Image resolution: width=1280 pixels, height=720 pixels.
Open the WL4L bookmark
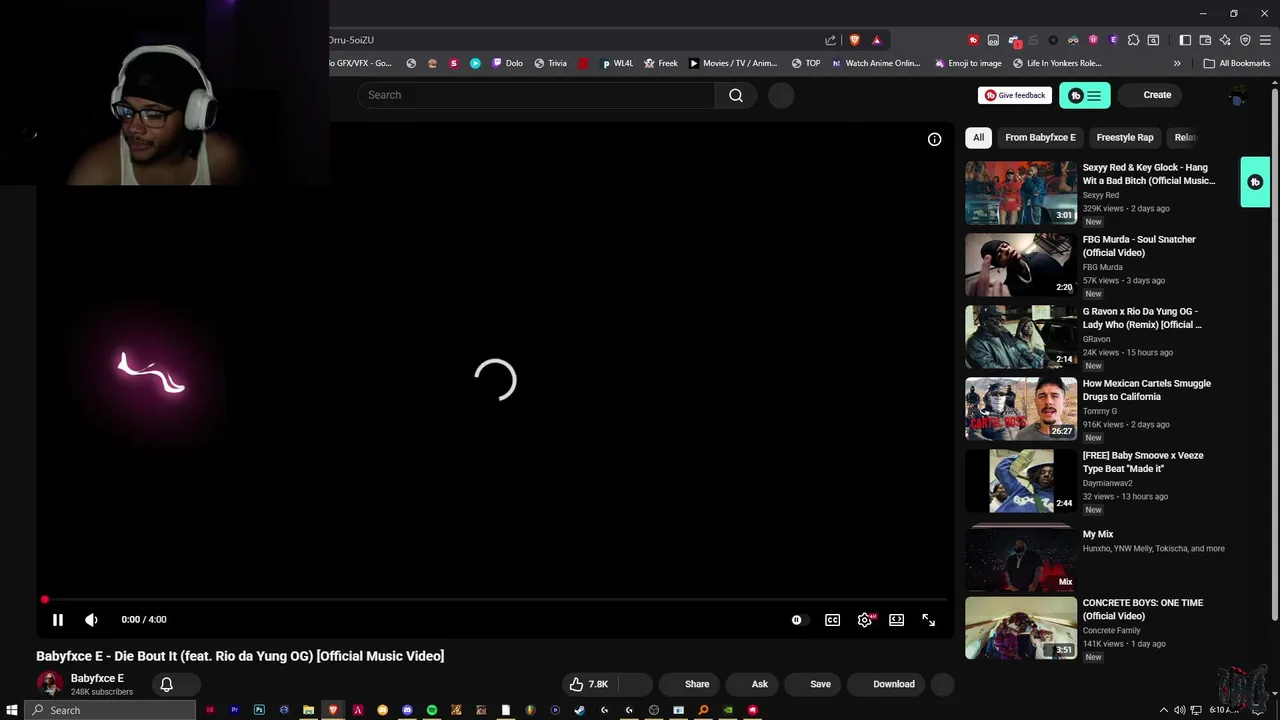tap(617, 63)
